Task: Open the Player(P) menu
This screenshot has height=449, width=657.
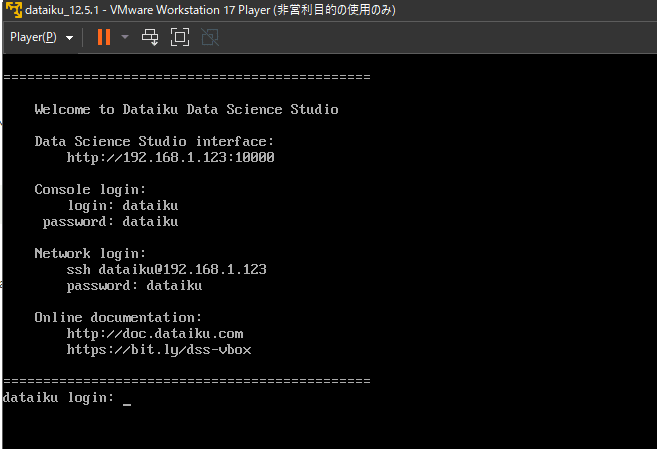Action: [41, 37]
